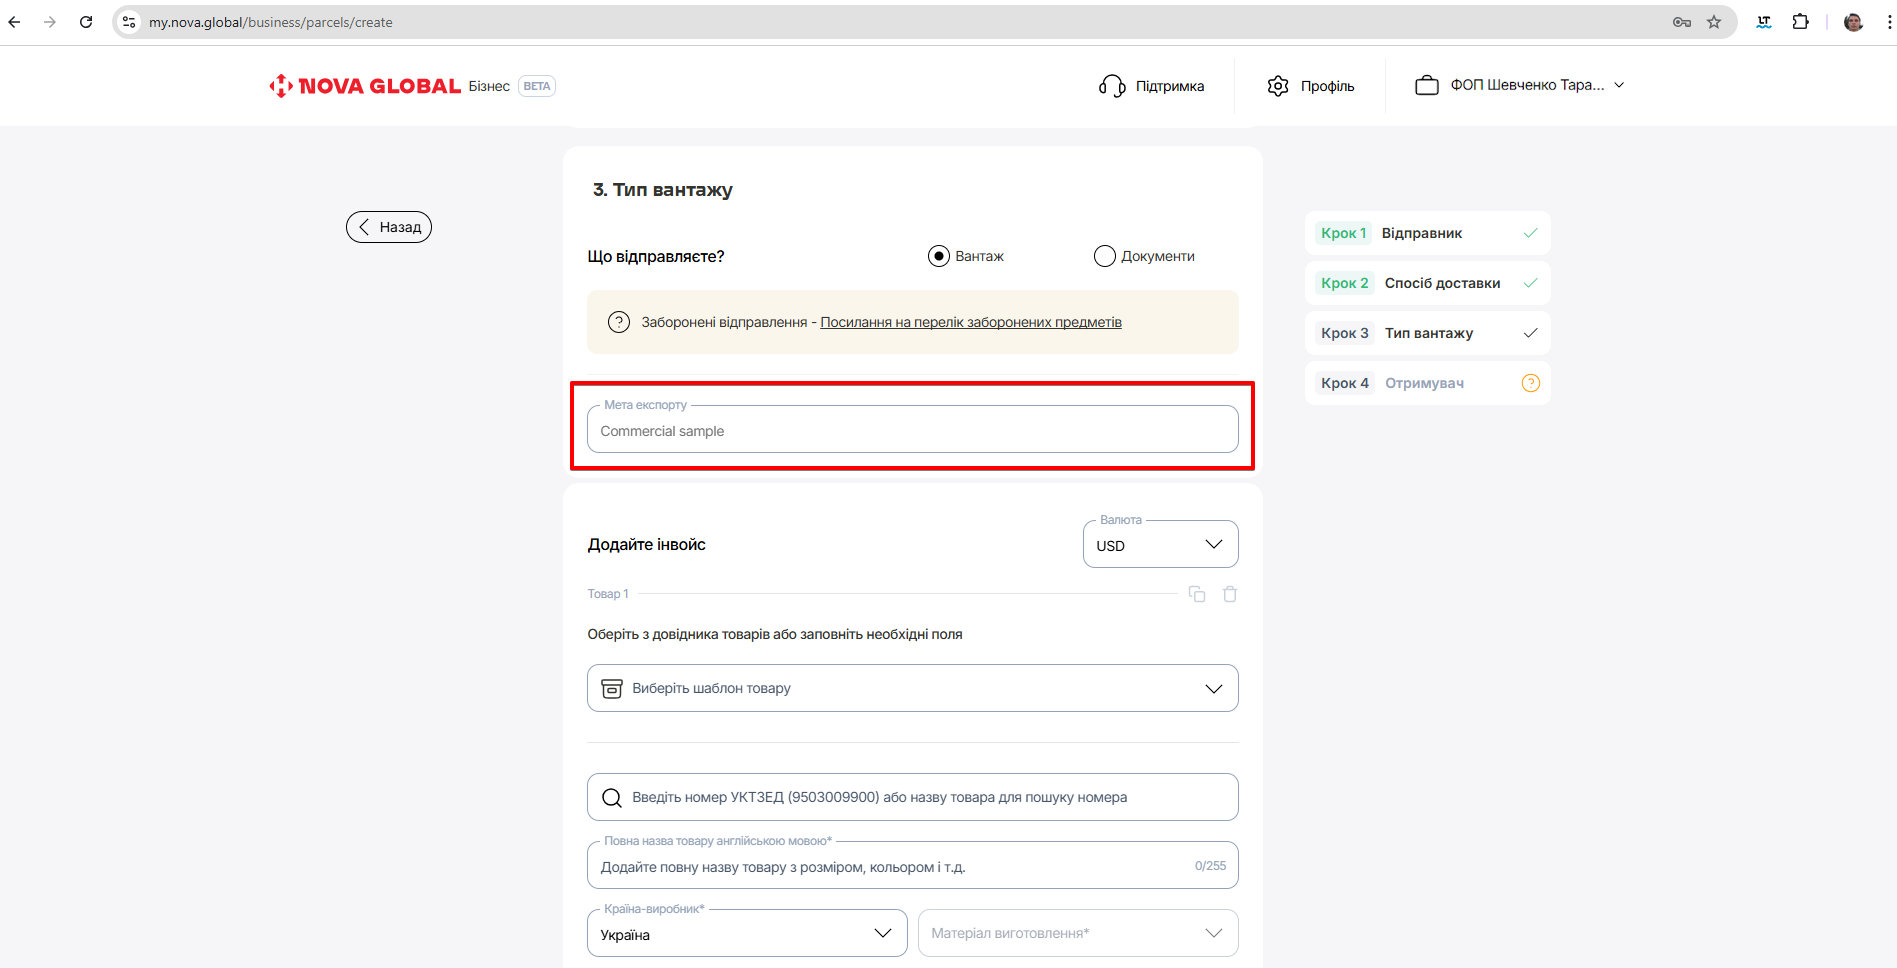Click the Підтримка headset icon
Viewport: 1897px width, 968px height.
(1112, 86)
